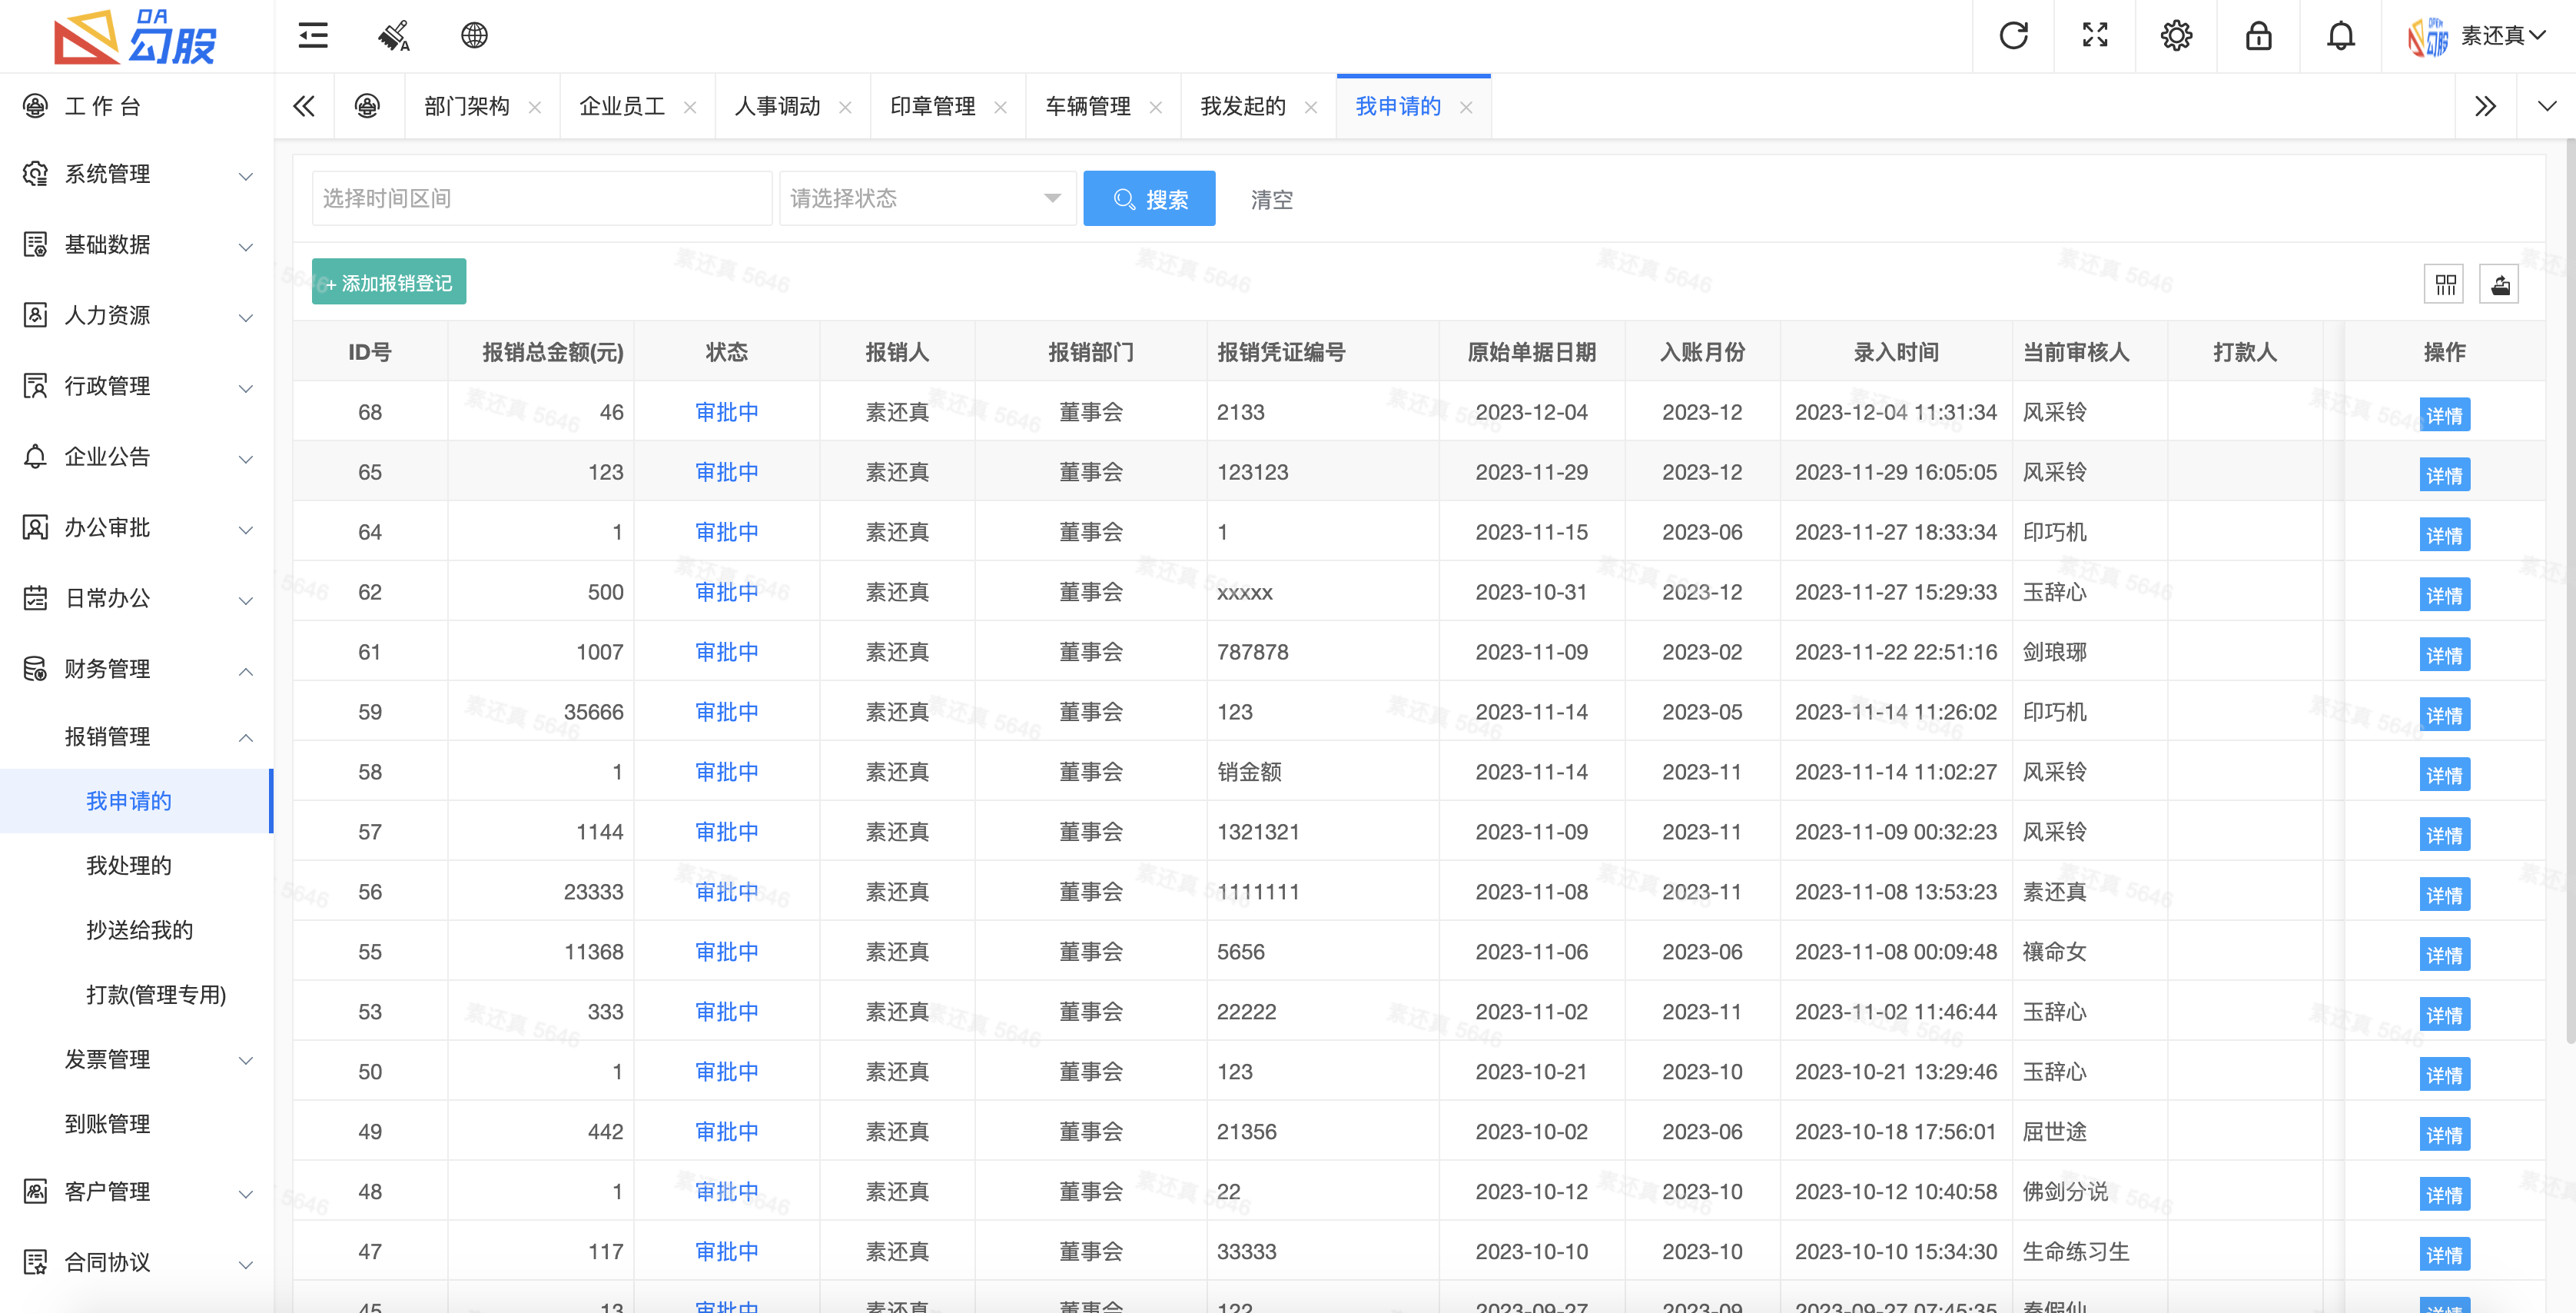
Task: Collapse 财务管理 menu
Action: click(x=136, y=669)
